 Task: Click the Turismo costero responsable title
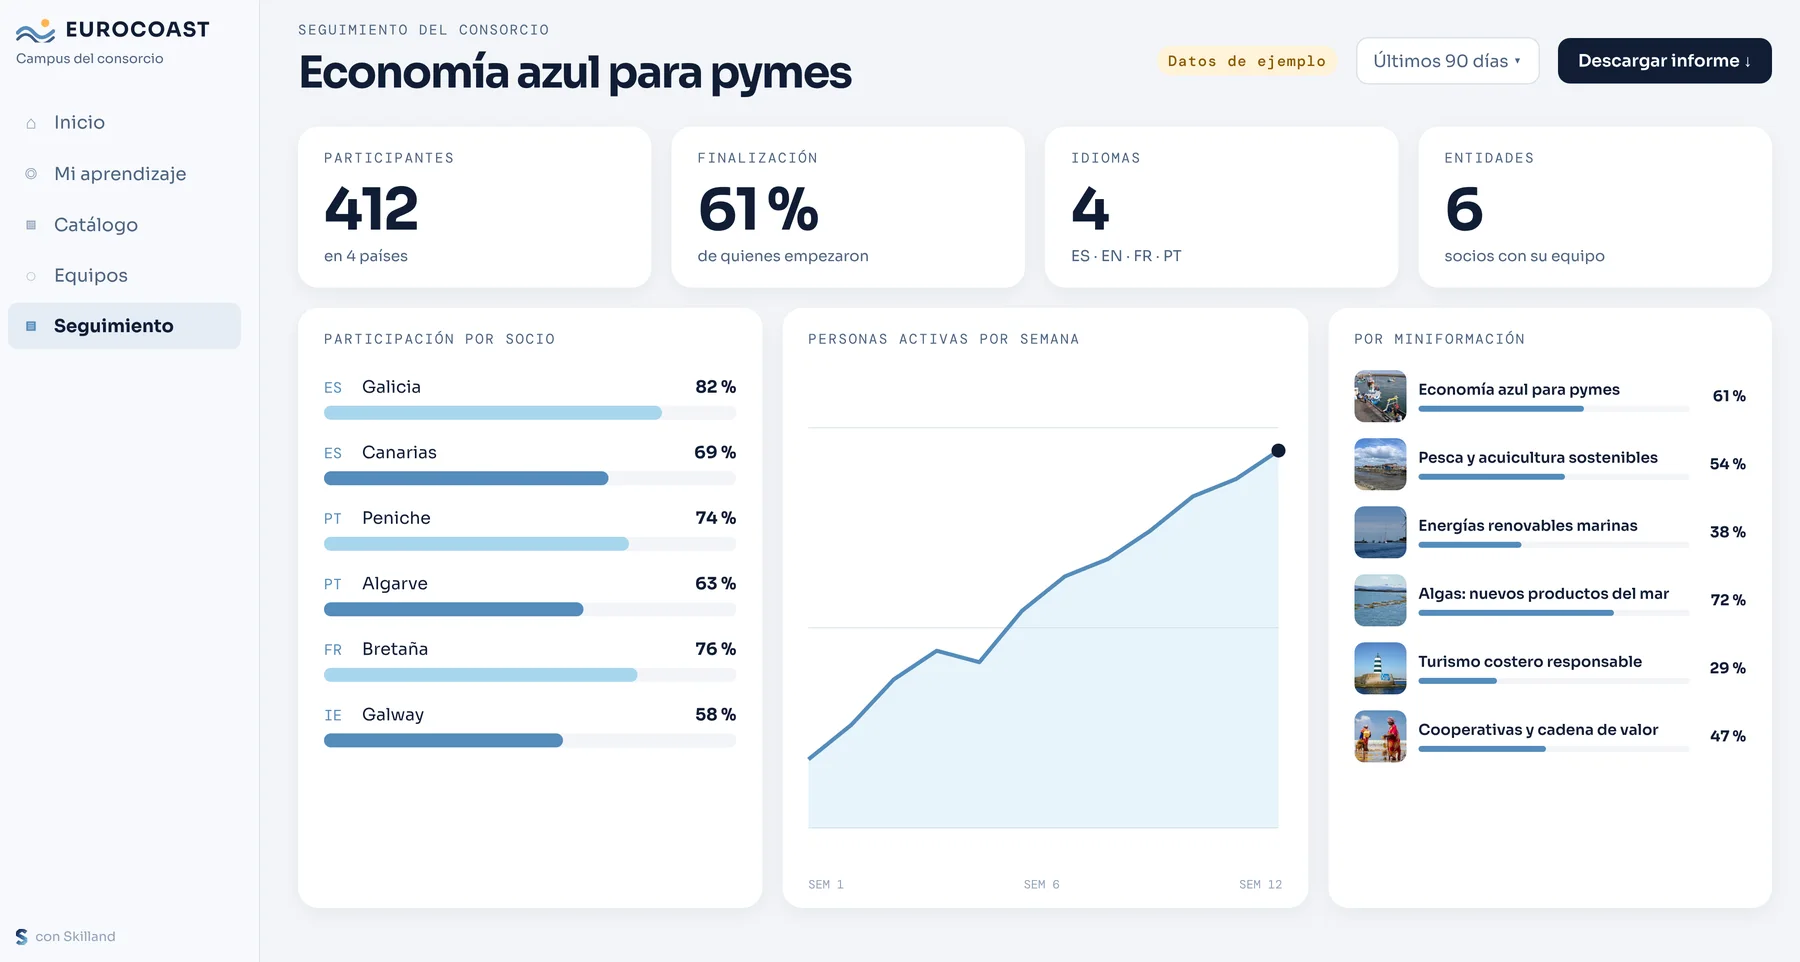[x=1530, y=661]
